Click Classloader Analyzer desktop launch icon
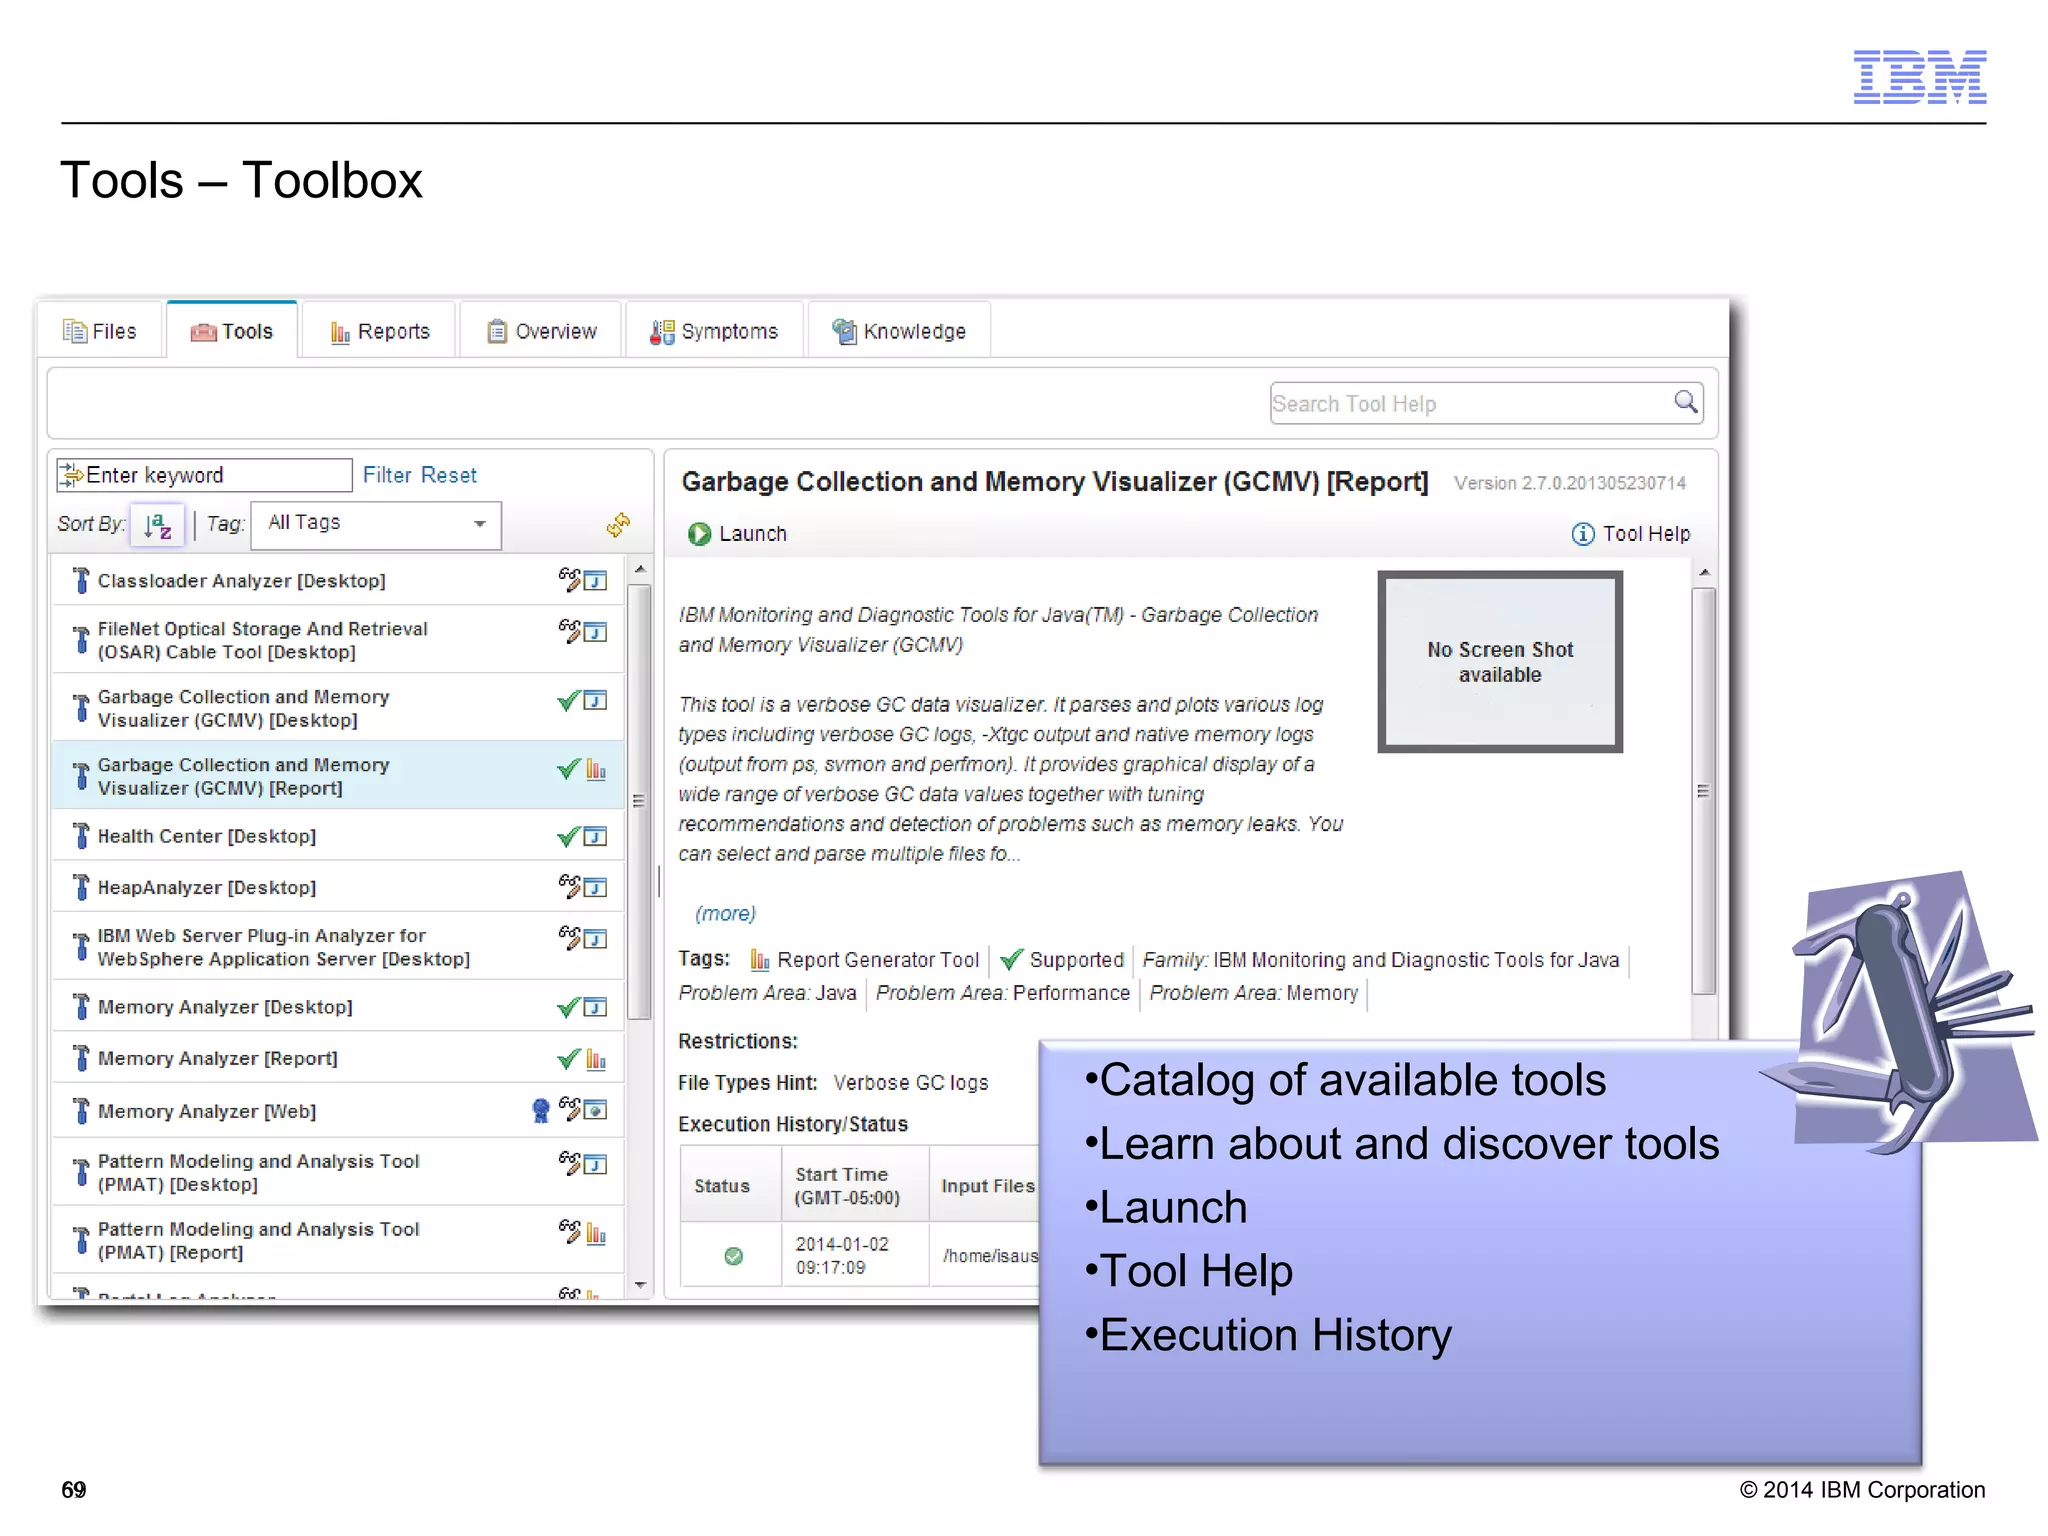This screenshot has width=2048, height=1536. [595, 581]
